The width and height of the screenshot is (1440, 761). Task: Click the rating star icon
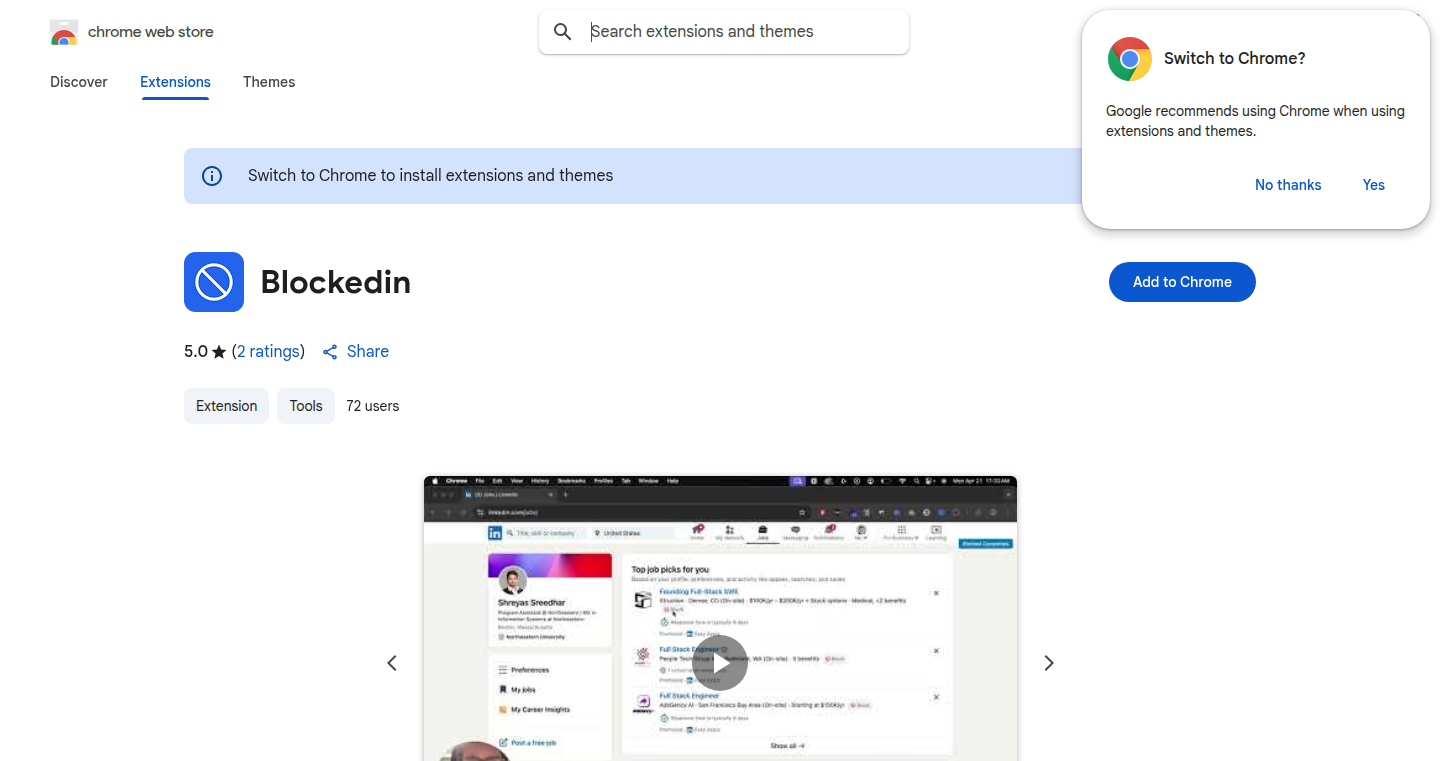[x=219, y=352]
